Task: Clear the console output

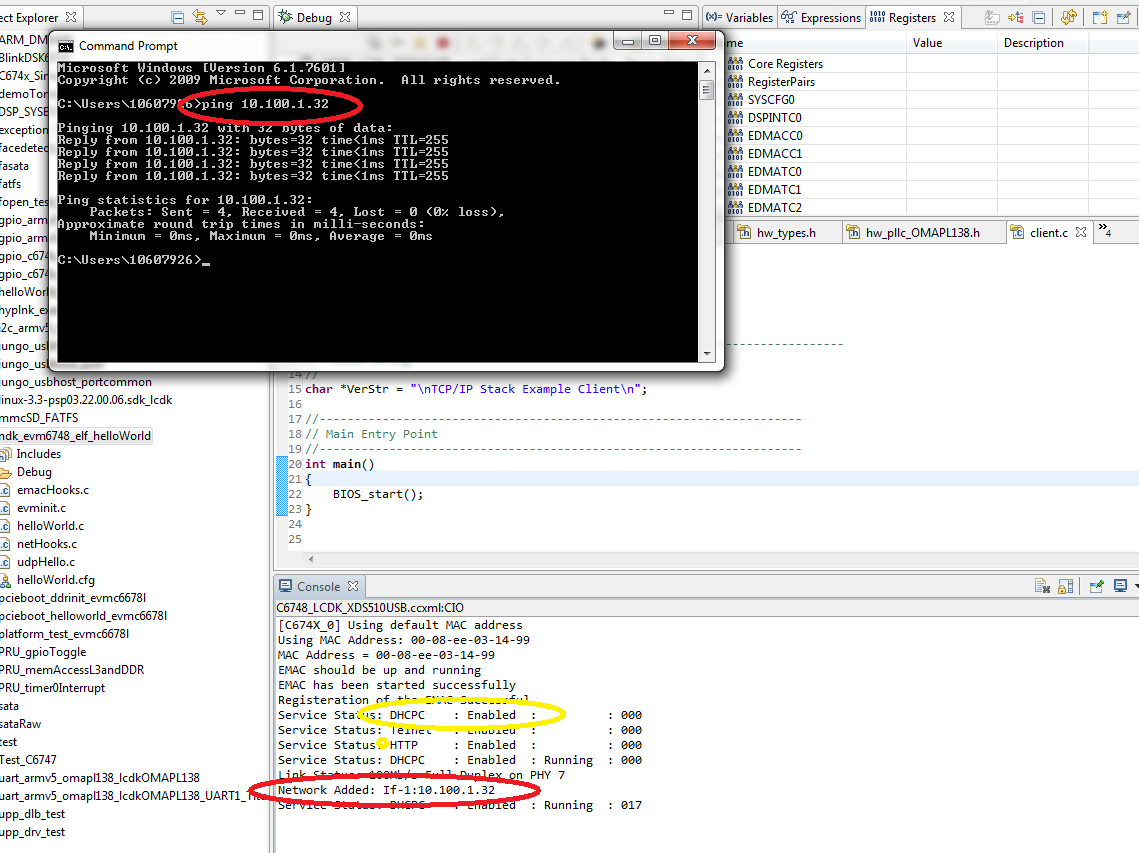Action: point(1042,586)
